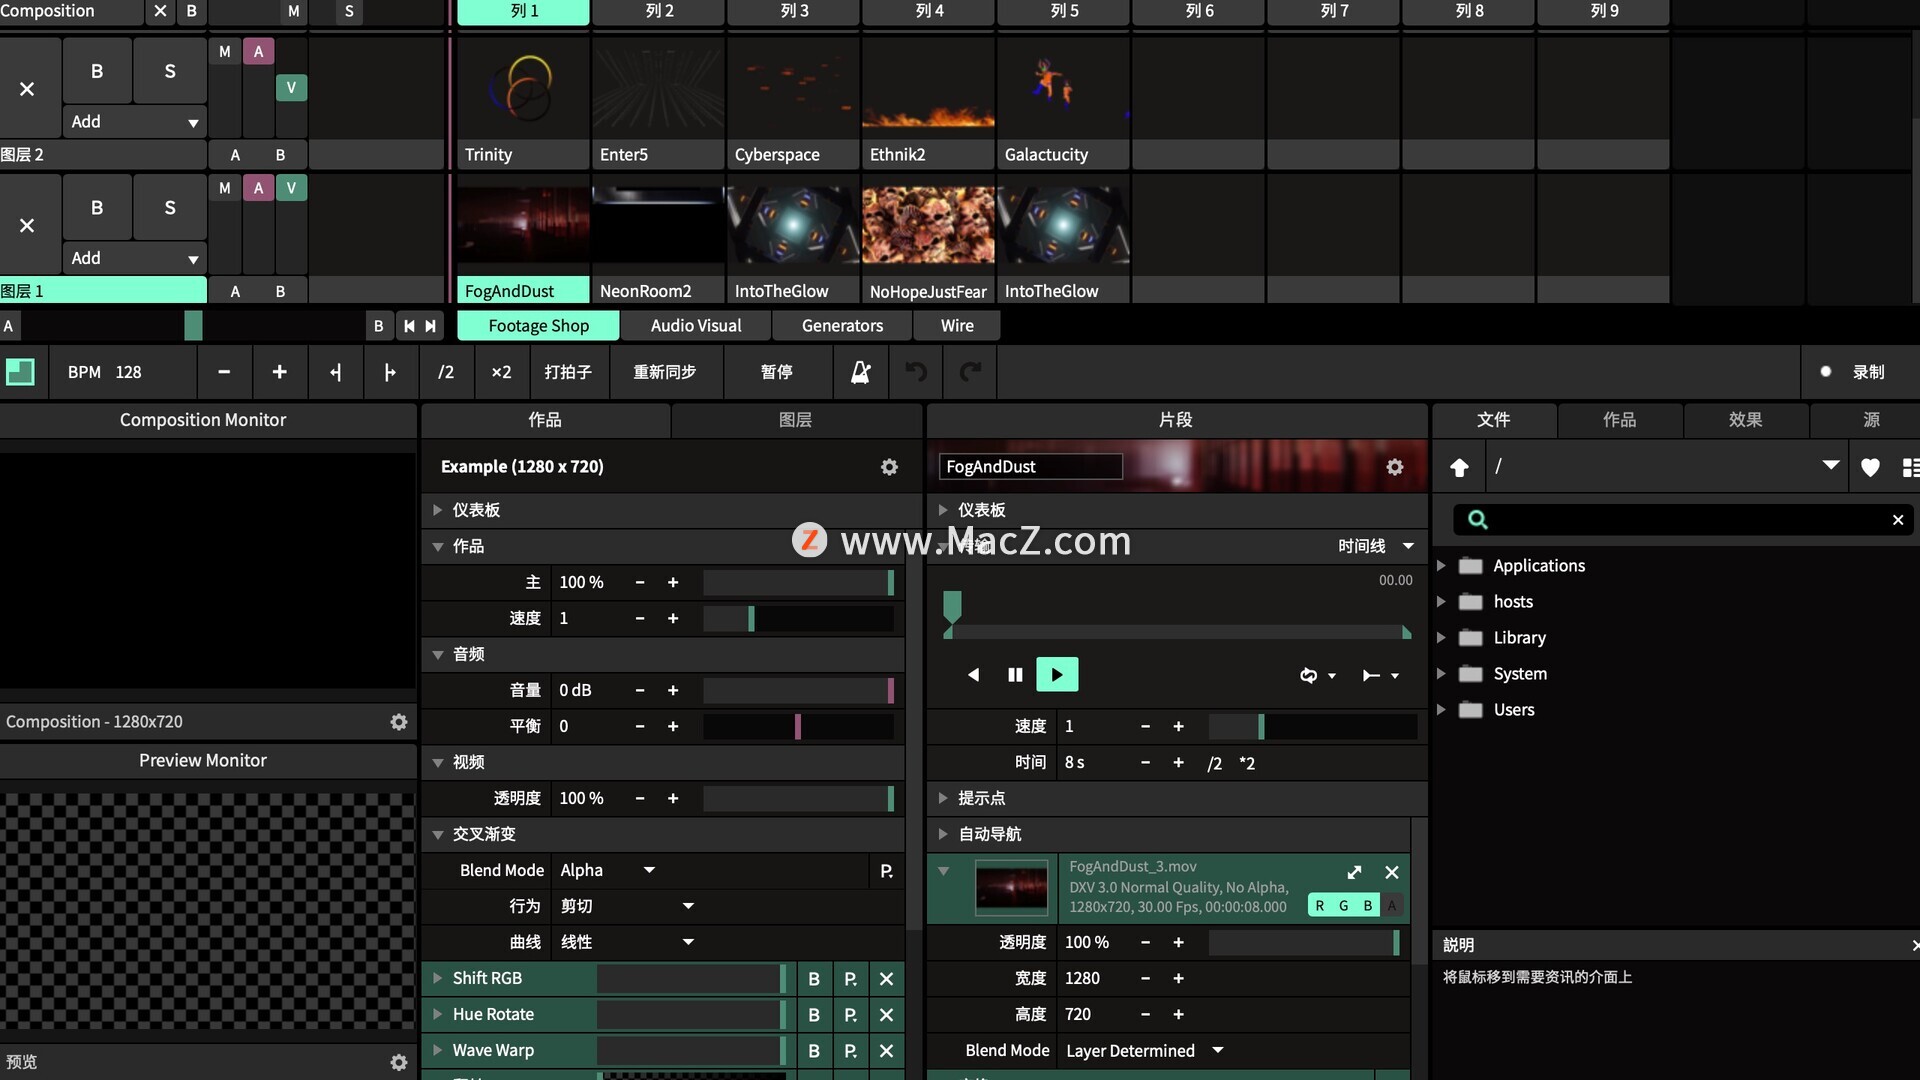
Task: Switch to the Generators tab
Action: [x=842, y=326]
